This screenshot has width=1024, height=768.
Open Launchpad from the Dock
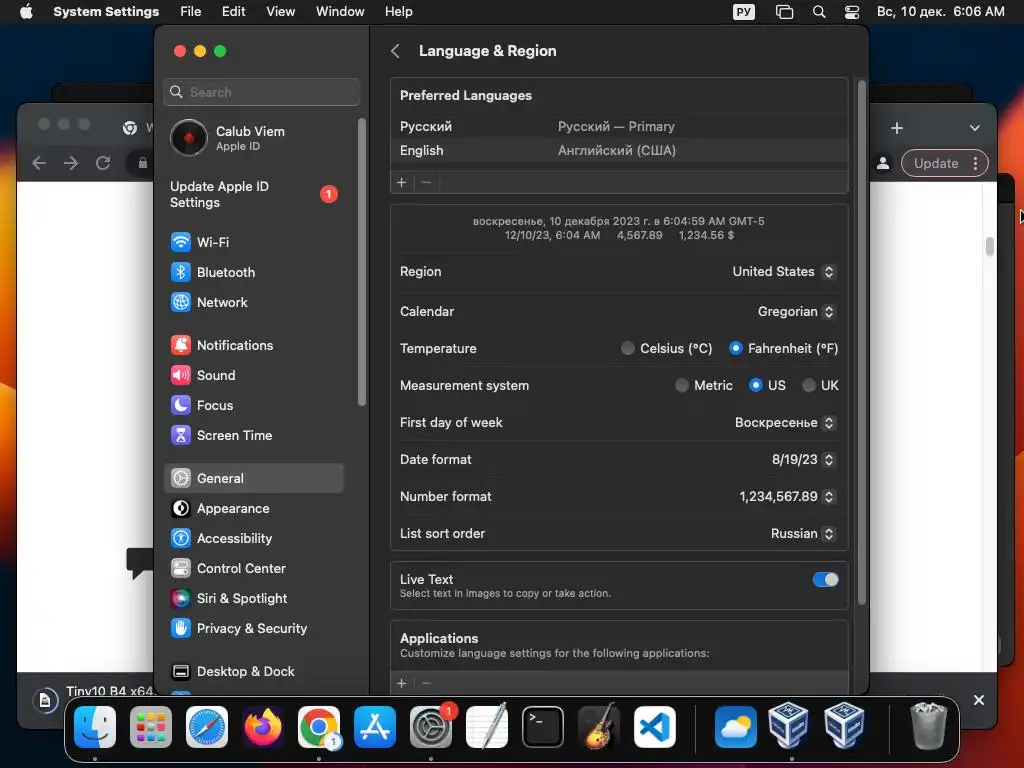151,728
